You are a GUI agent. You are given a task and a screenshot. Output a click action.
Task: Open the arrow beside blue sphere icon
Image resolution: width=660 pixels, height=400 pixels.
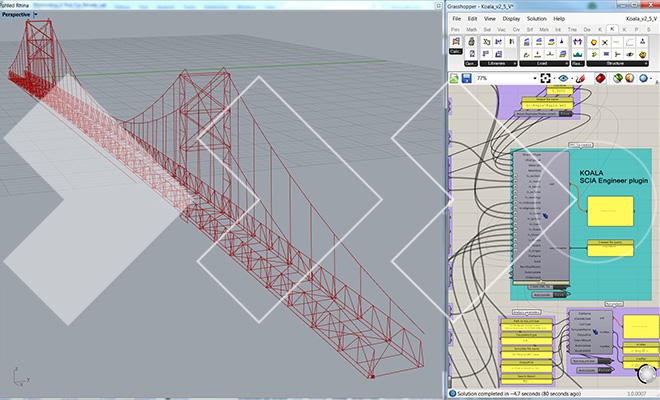[x=651, y=79]
